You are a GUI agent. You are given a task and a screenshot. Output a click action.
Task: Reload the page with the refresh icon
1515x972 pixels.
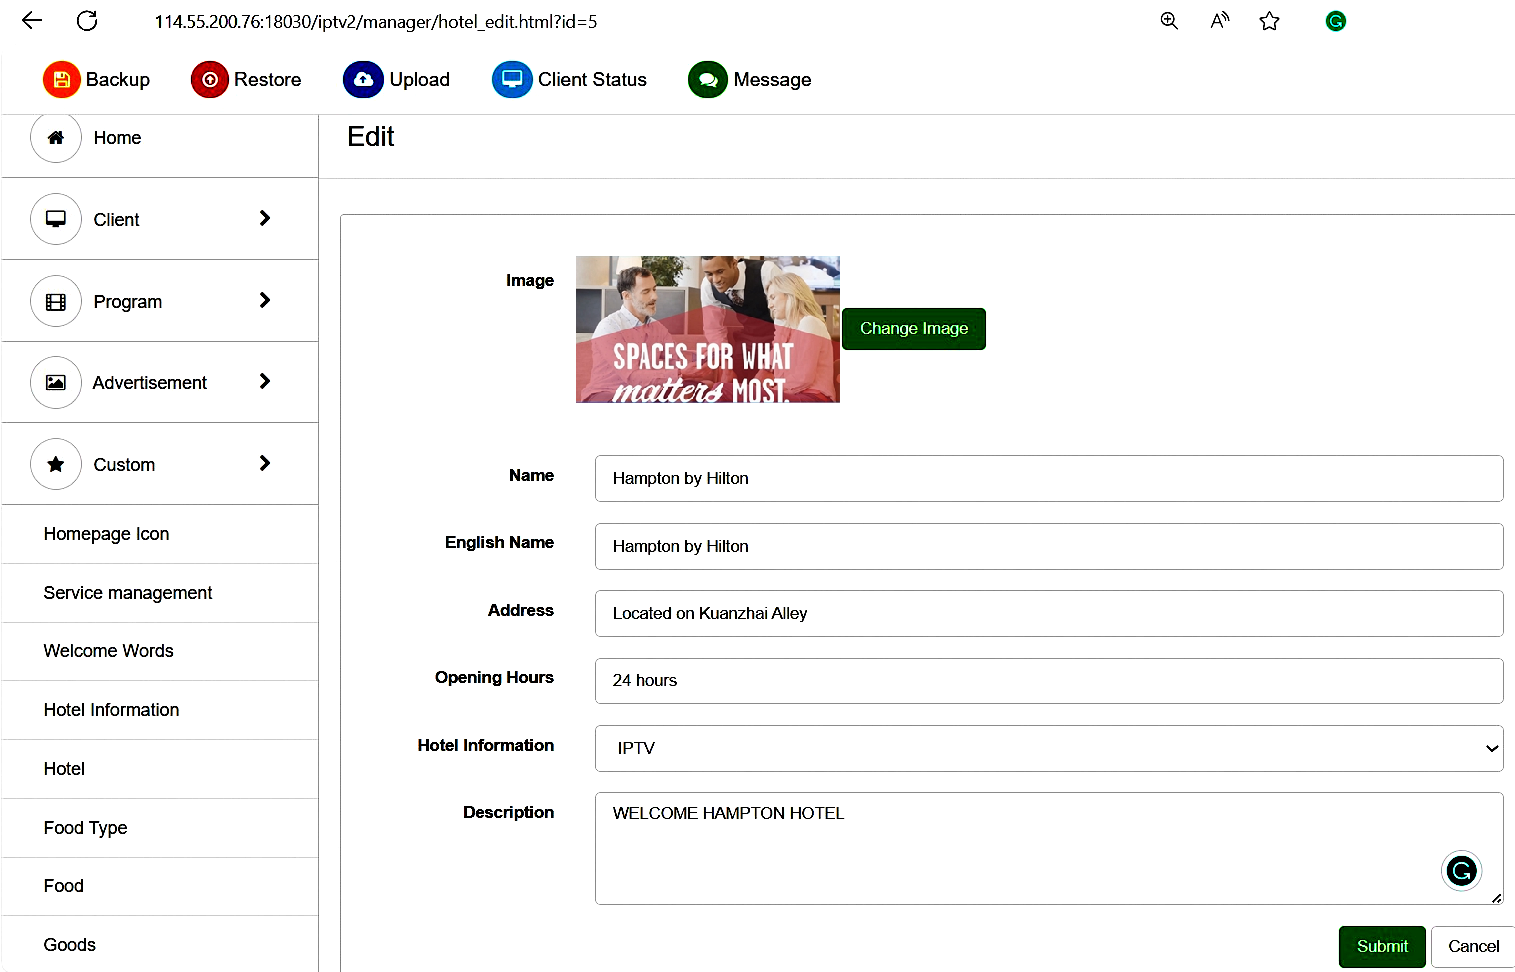pos(87,21)
